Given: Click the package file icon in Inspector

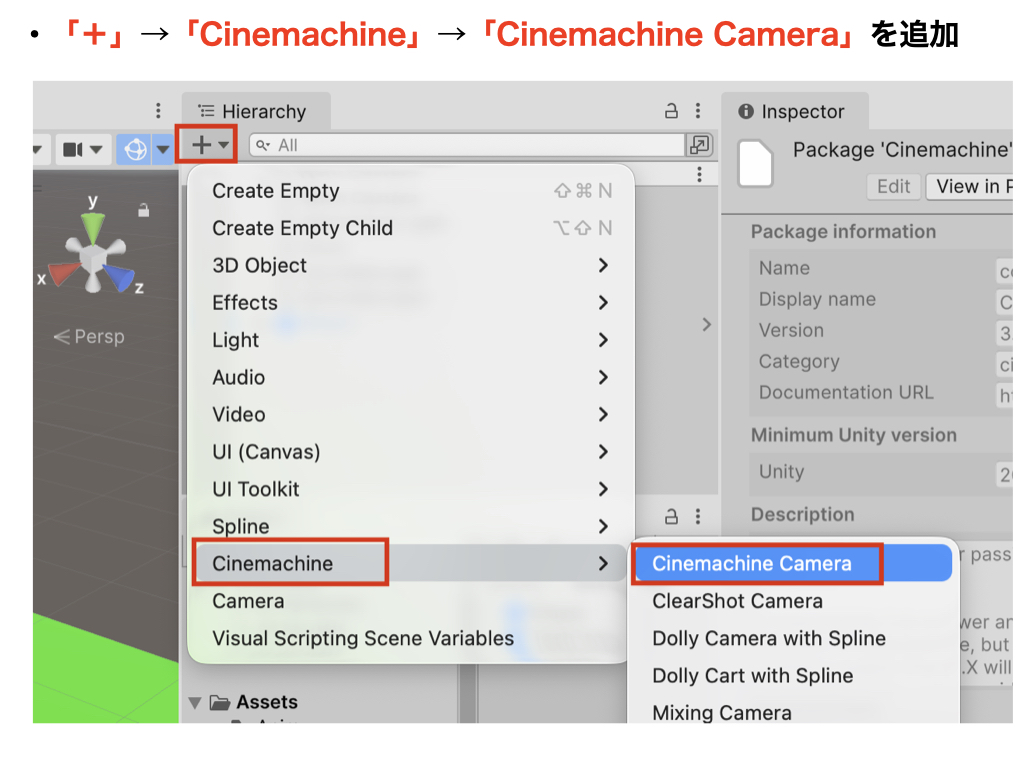Looking at the screenshot, I should [x=756, y=164].
